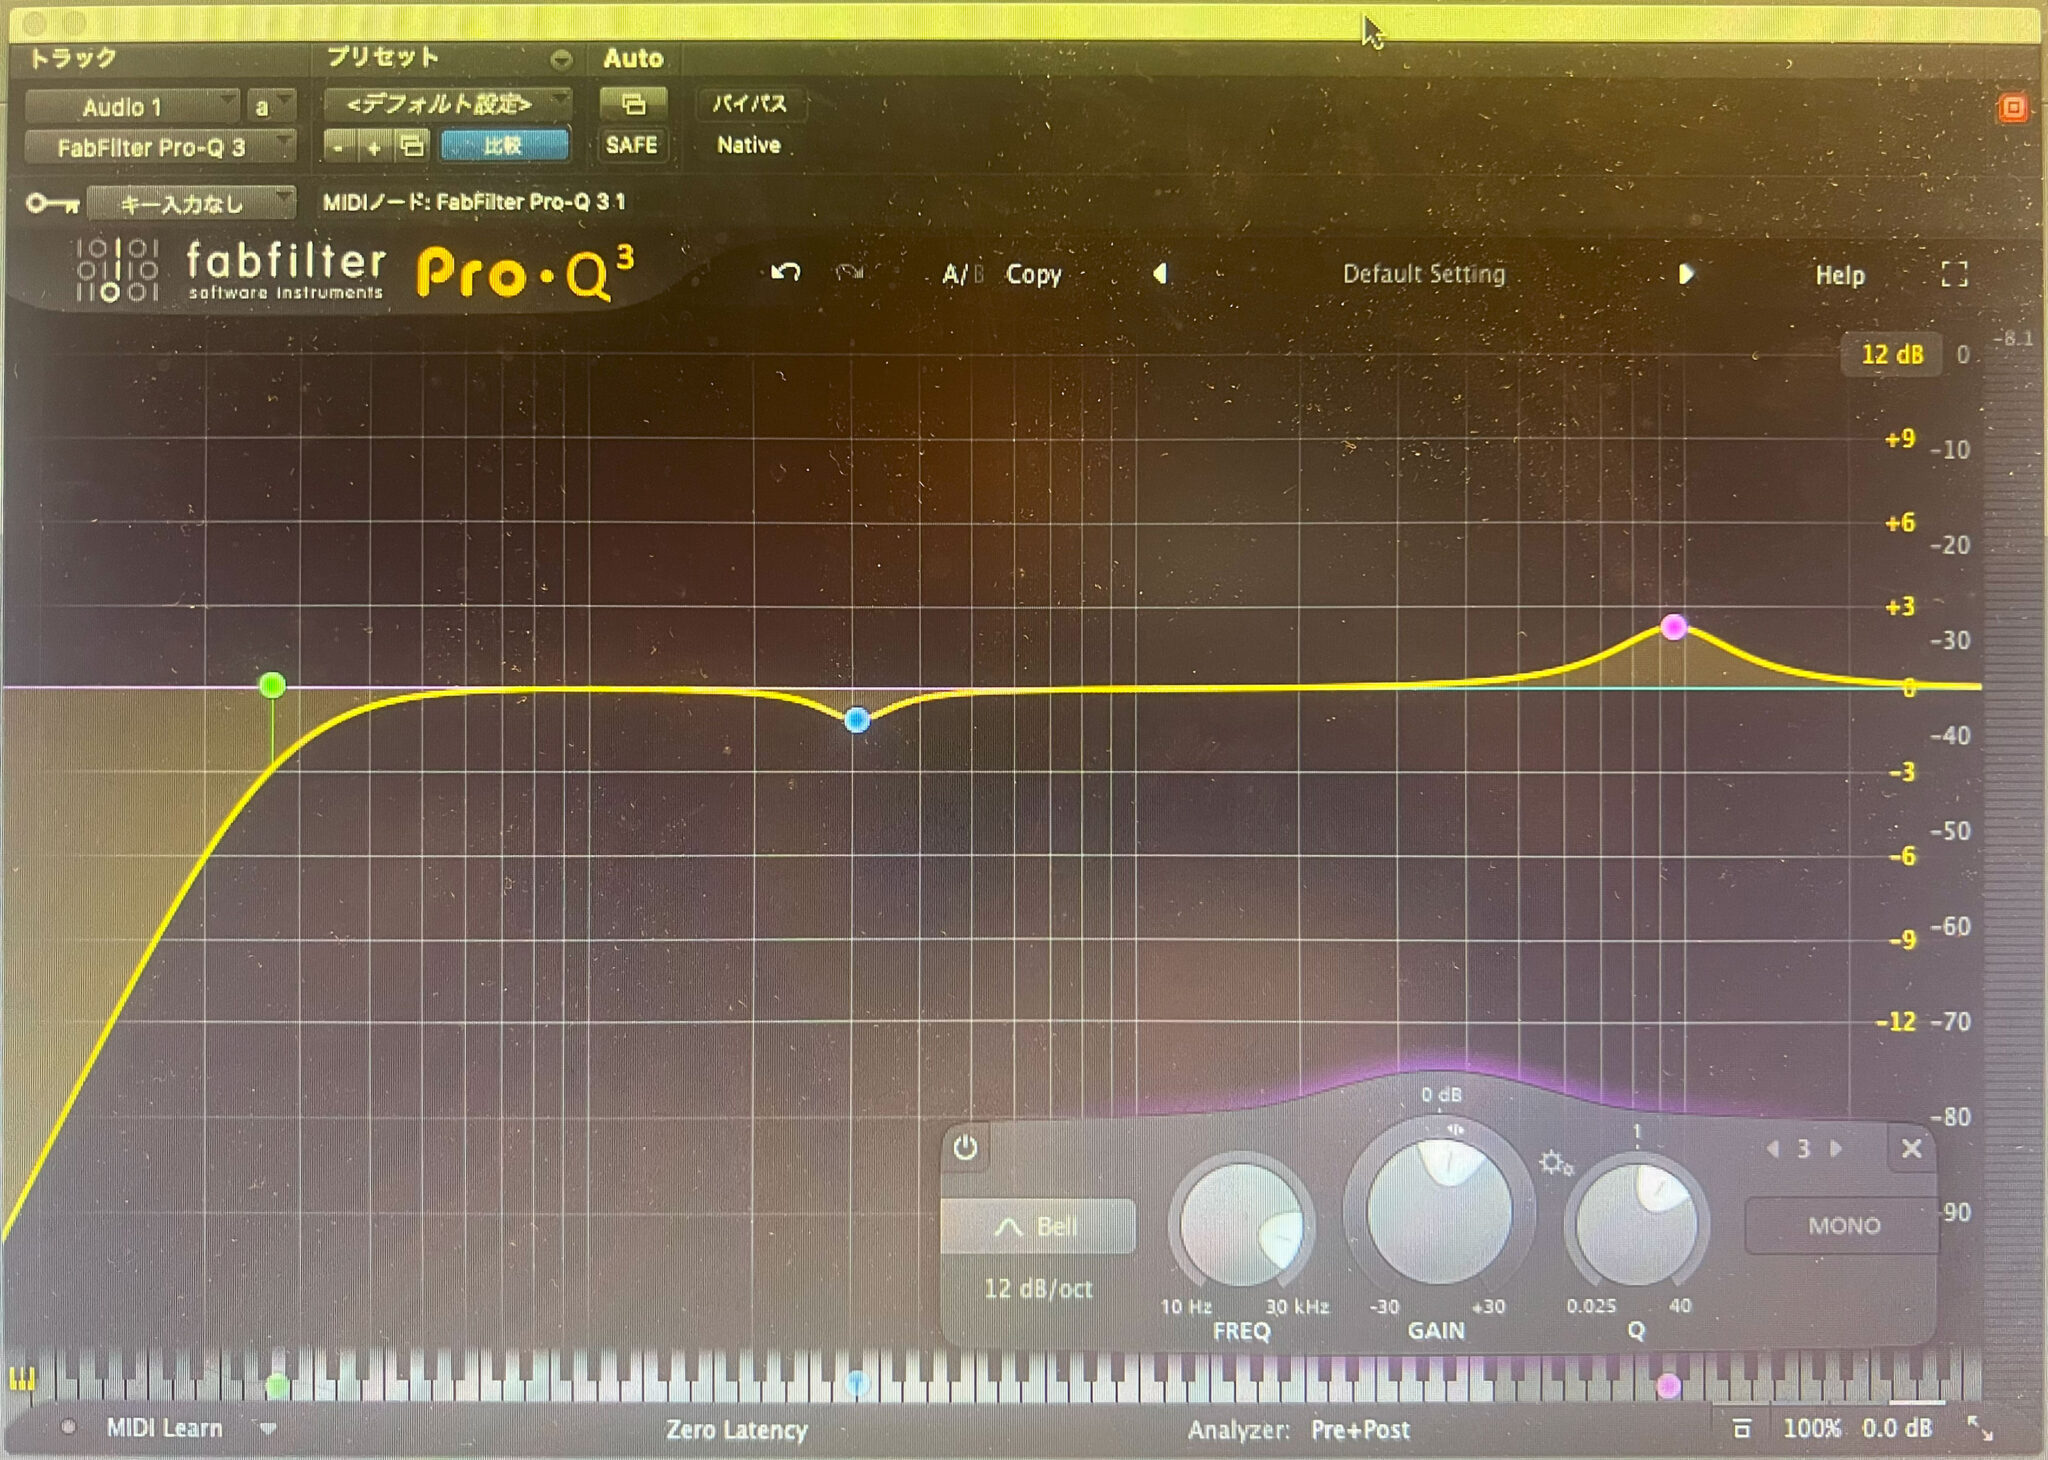Screen dimensions: 2048x1460
Task: Click the 比較 compare button
Action: 503,145
